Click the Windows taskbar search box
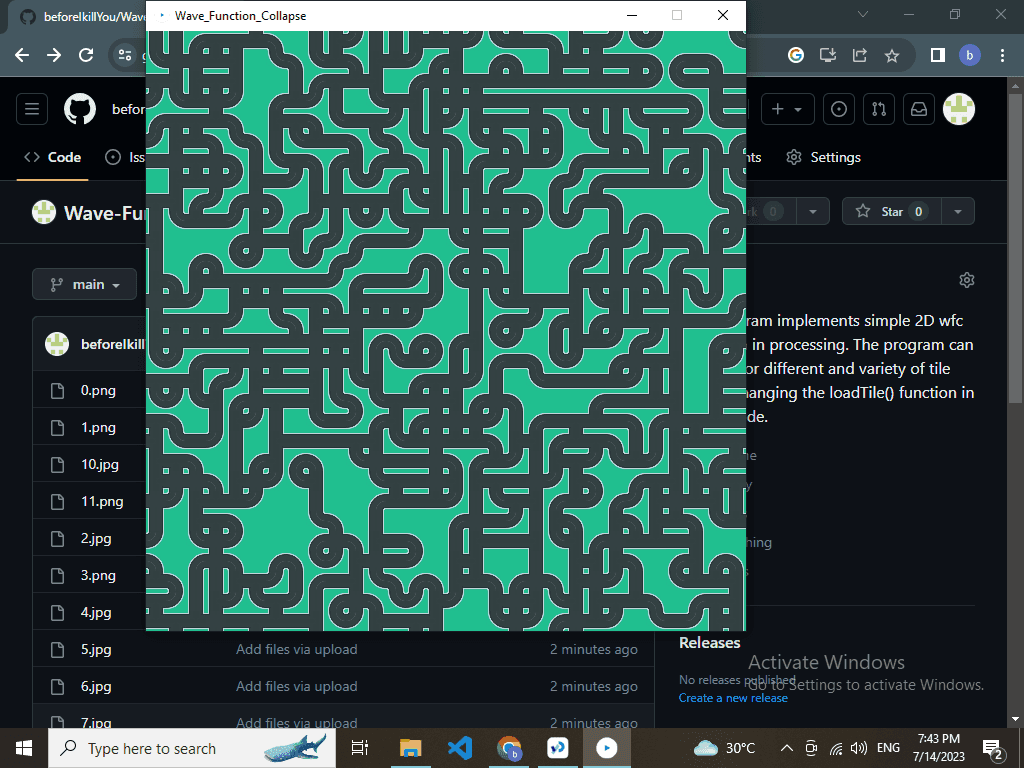Viewport: 1024px width, 768px height. (x=150, y=748)
